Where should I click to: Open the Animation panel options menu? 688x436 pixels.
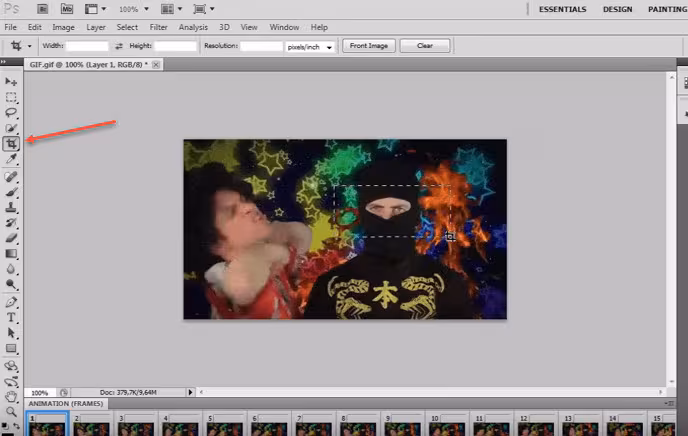pos(670,403)
